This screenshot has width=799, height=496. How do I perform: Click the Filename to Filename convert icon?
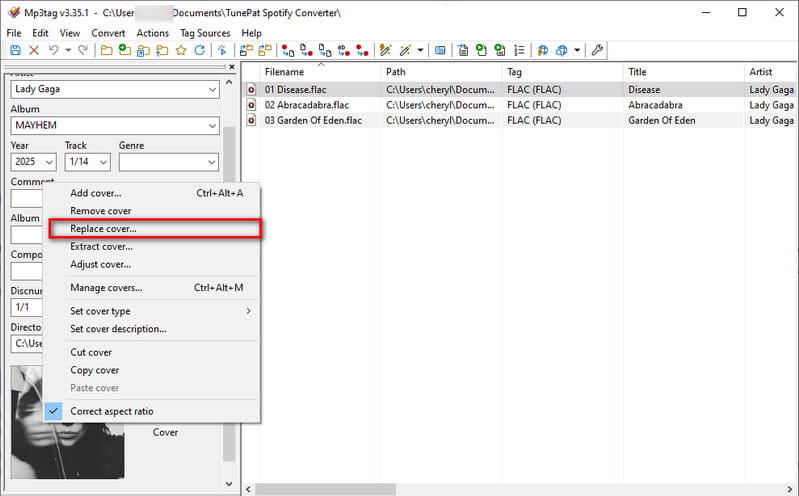point(325,50)
